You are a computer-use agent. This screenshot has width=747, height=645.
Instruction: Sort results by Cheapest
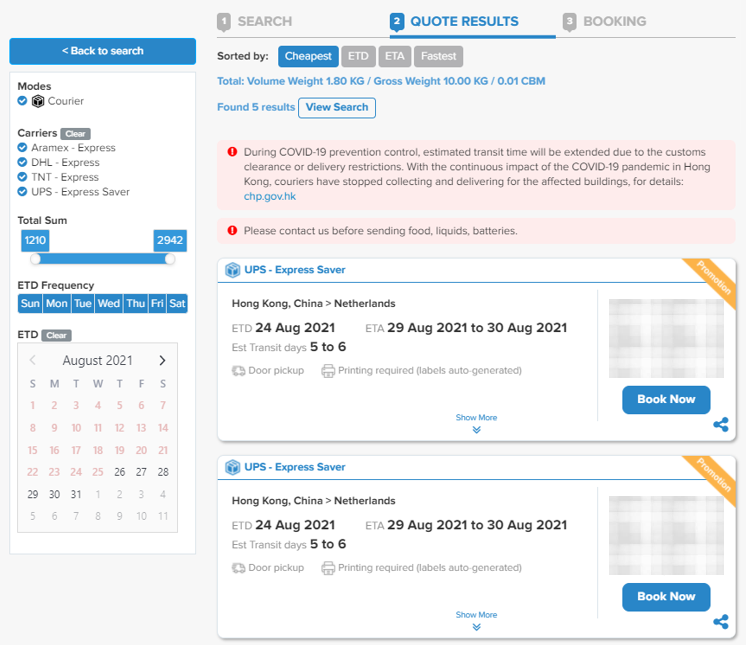tap(308, 56)
